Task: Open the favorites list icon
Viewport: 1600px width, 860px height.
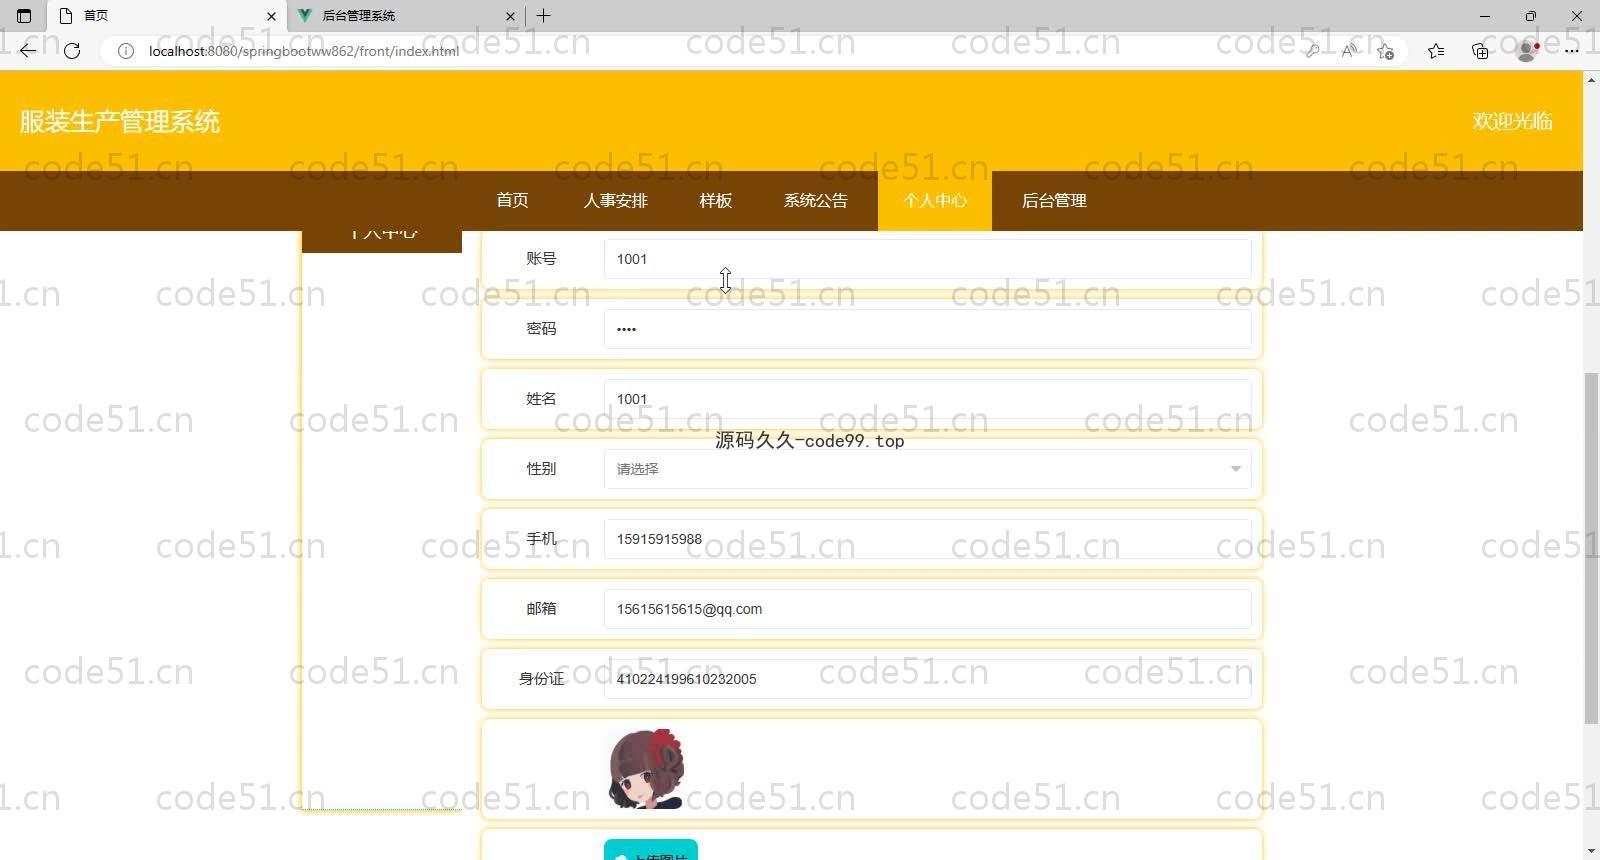Action: click(x=1436, y=51)
